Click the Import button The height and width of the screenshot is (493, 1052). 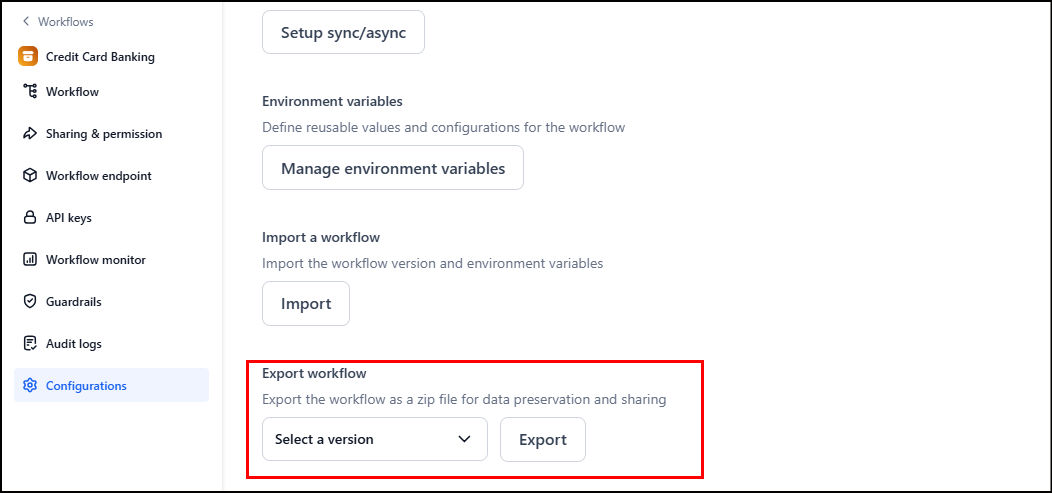pyautogui.click(x=306, y=304)
